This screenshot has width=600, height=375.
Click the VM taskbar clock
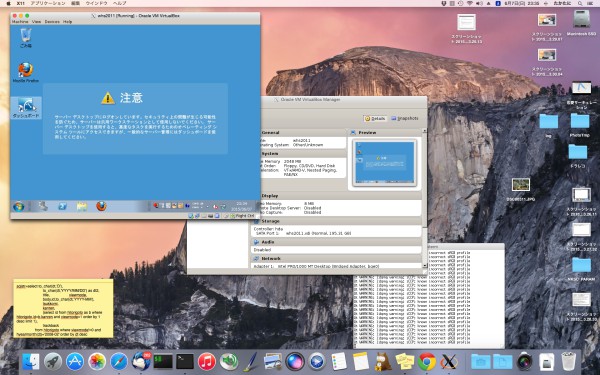[x=241, y=207]
